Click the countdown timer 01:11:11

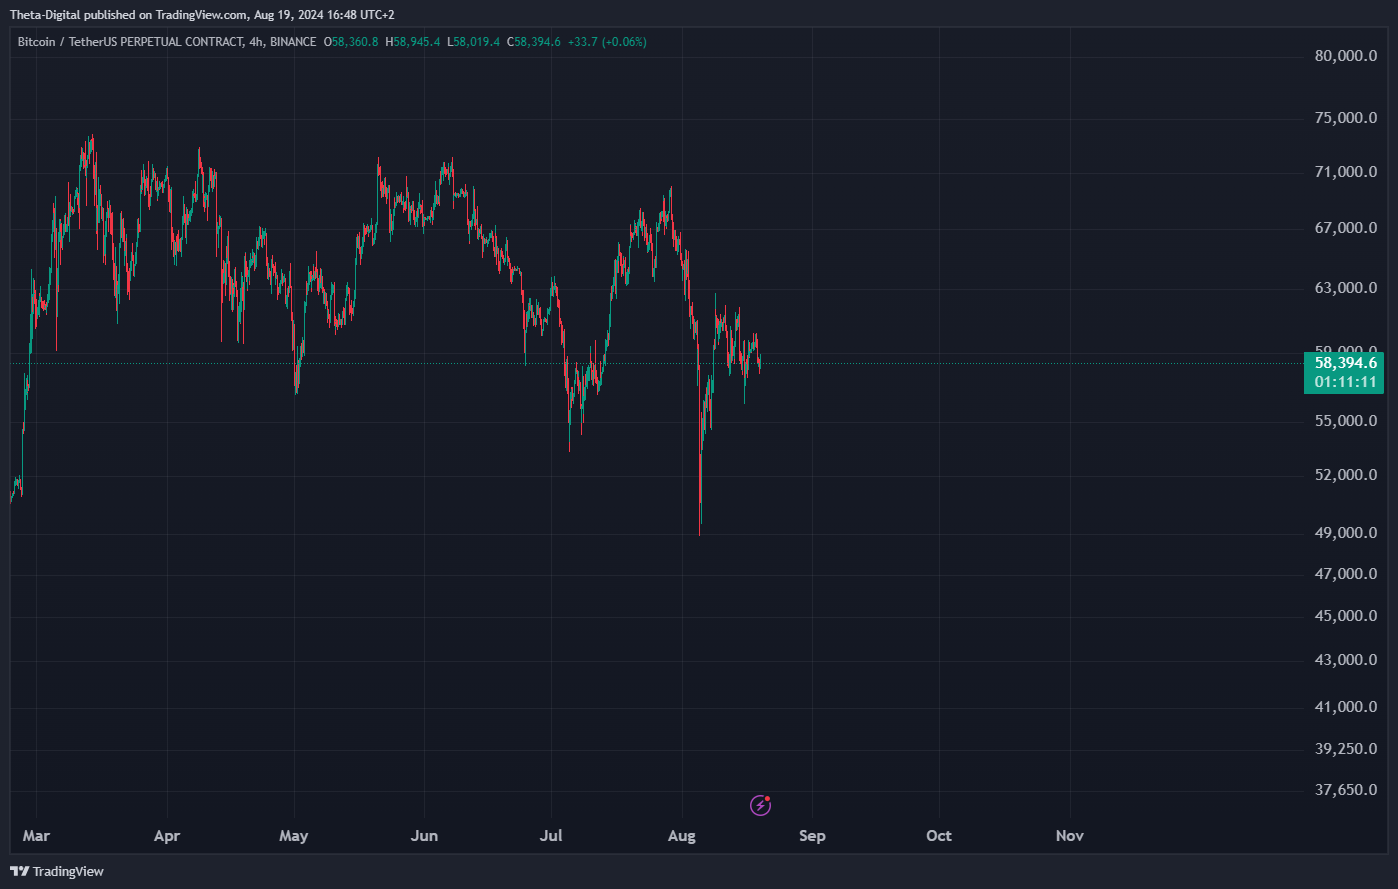(x=1345, y=382)
